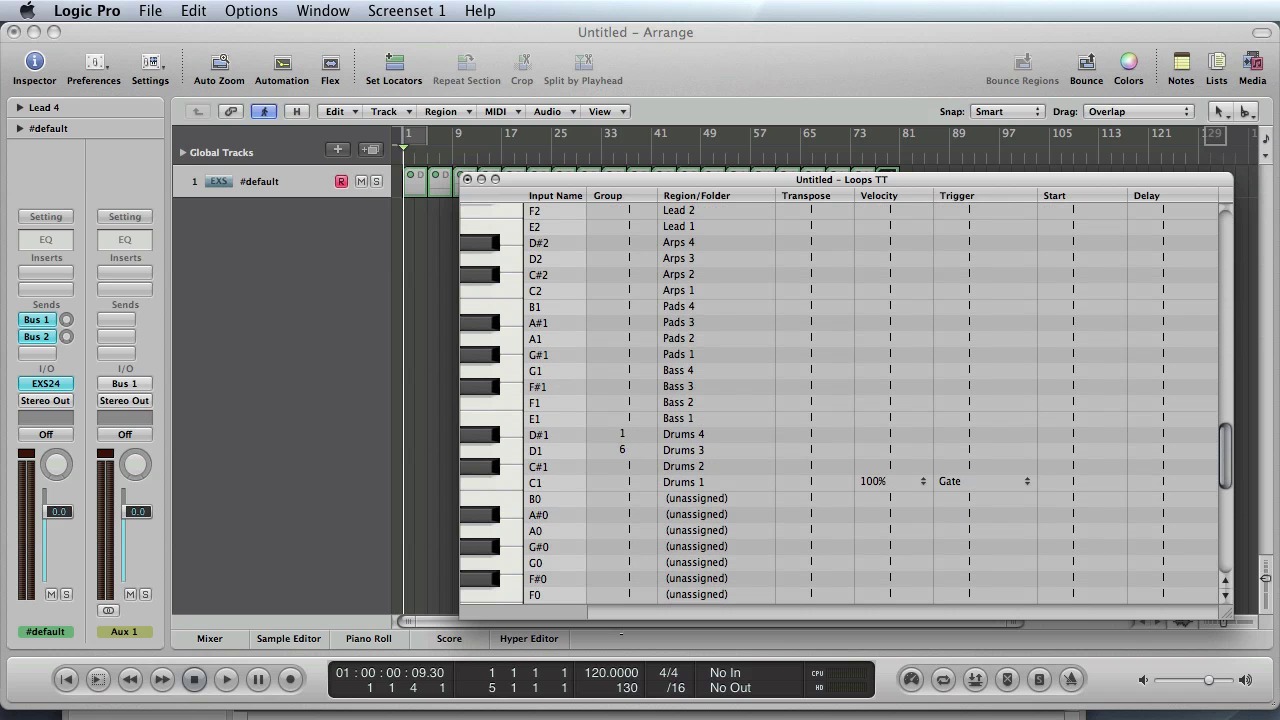Record-enable the #default track
Screen dimensions: 1280x720
pyautogui.click(x=341, y=181)
